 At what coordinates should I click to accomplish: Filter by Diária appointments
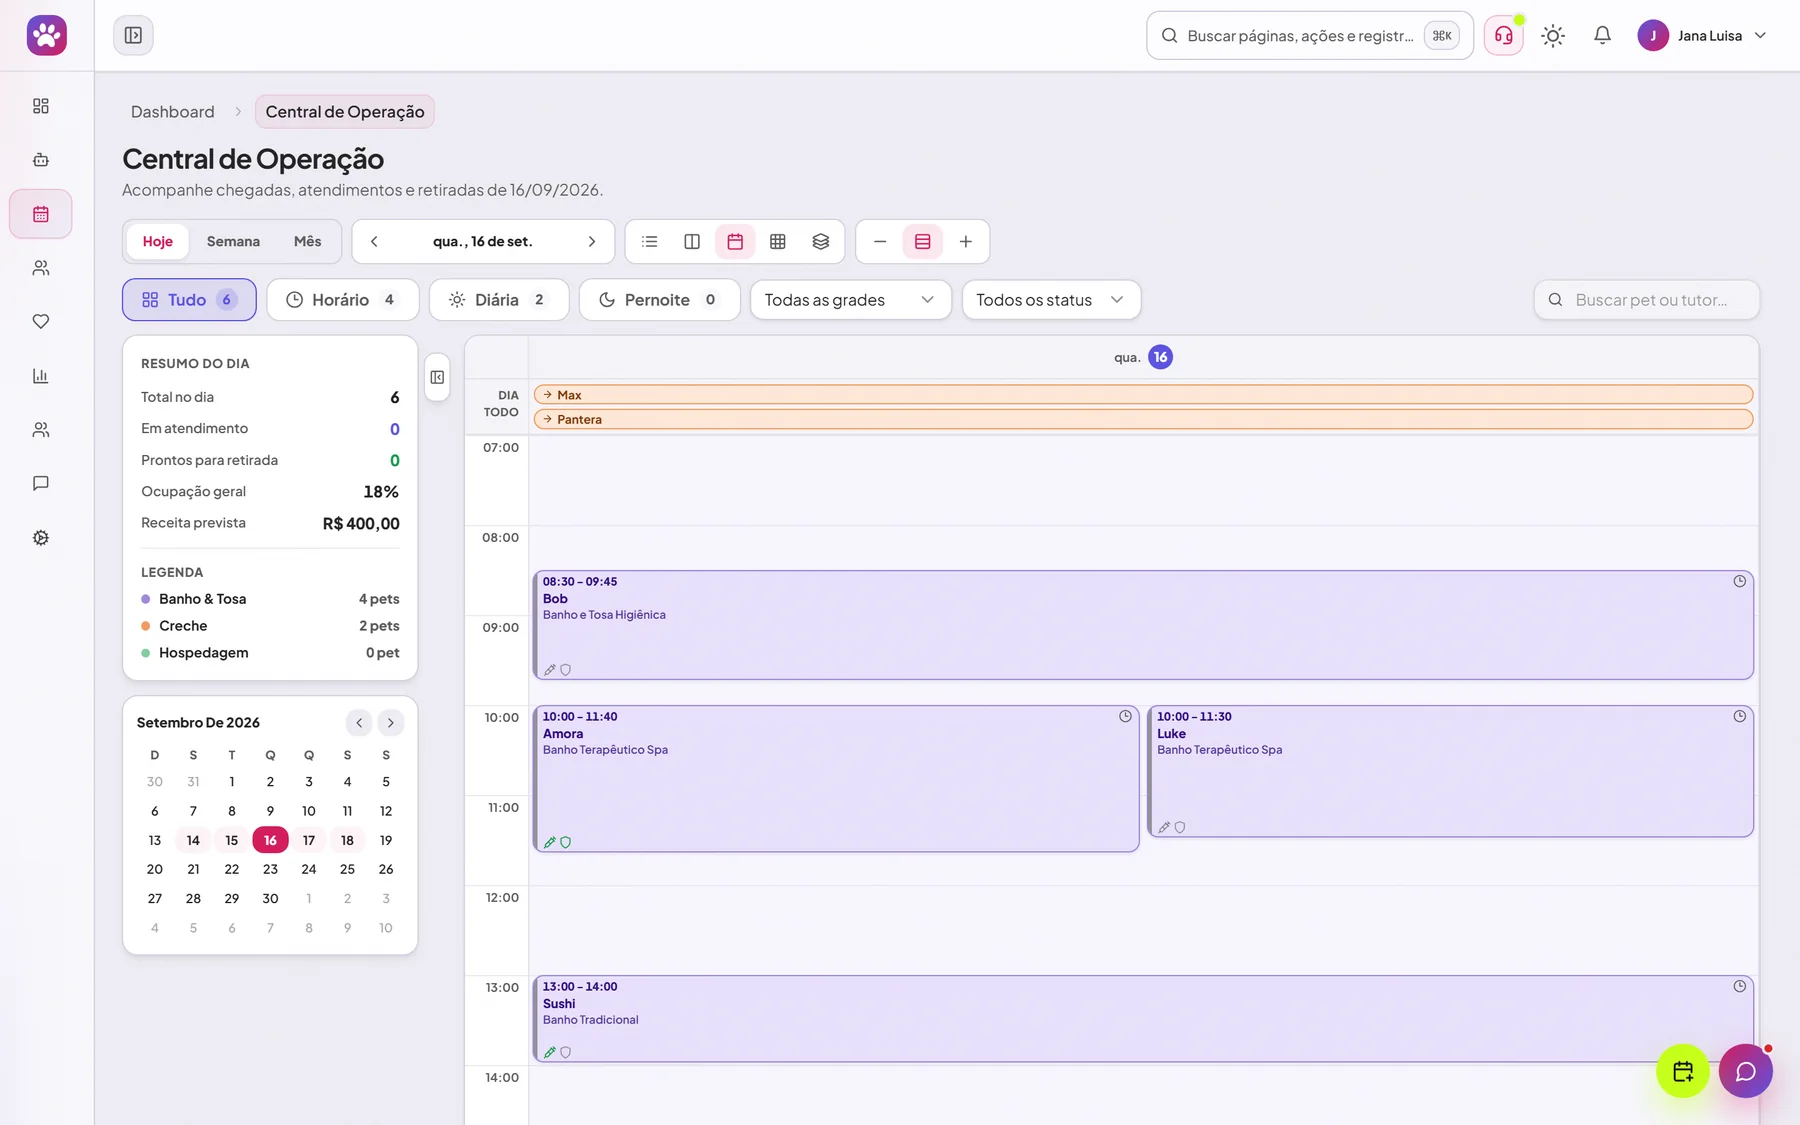[x=499, y=300]
